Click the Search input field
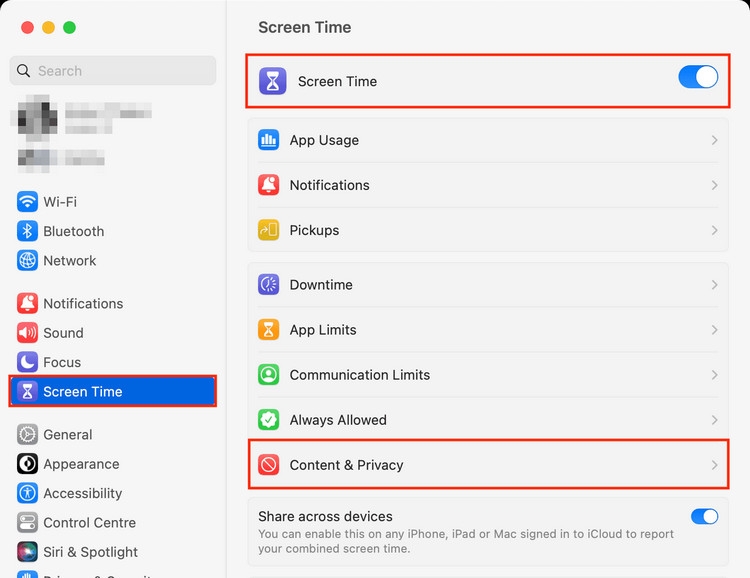750x578 pixels. 113,71
